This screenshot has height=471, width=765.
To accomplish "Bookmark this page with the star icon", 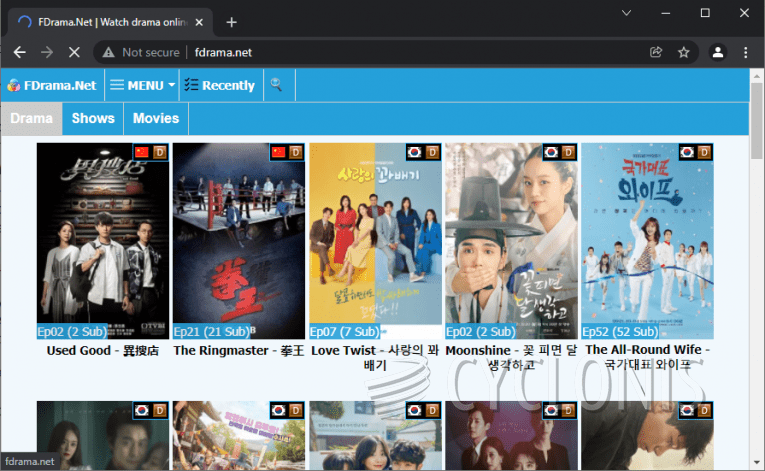I will click(684, 52).
